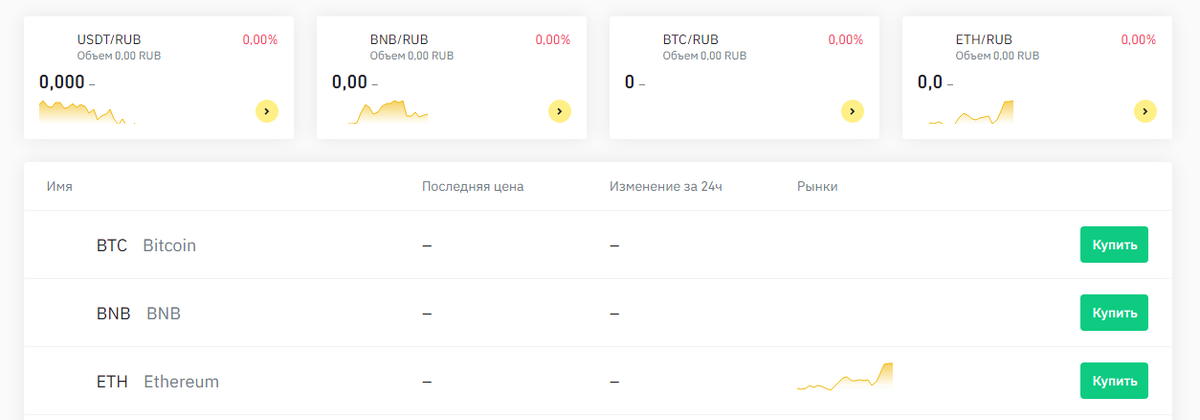The width and height of the screenshot is (1200, 420).
Task: Open the ETH Ethereum table row
Action: (597, 381)
